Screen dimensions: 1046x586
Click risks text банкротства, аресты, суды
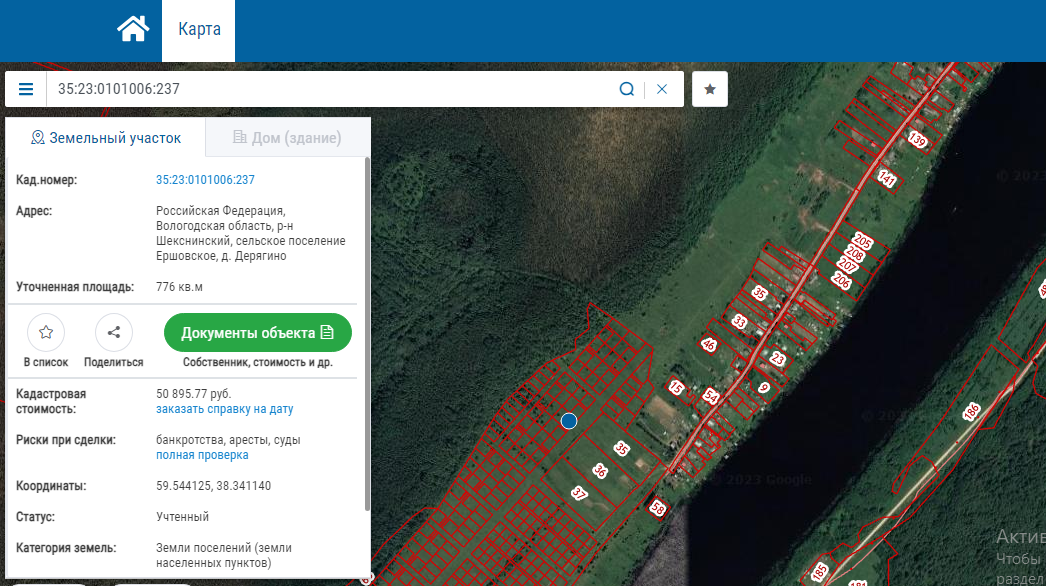[228, 439]
